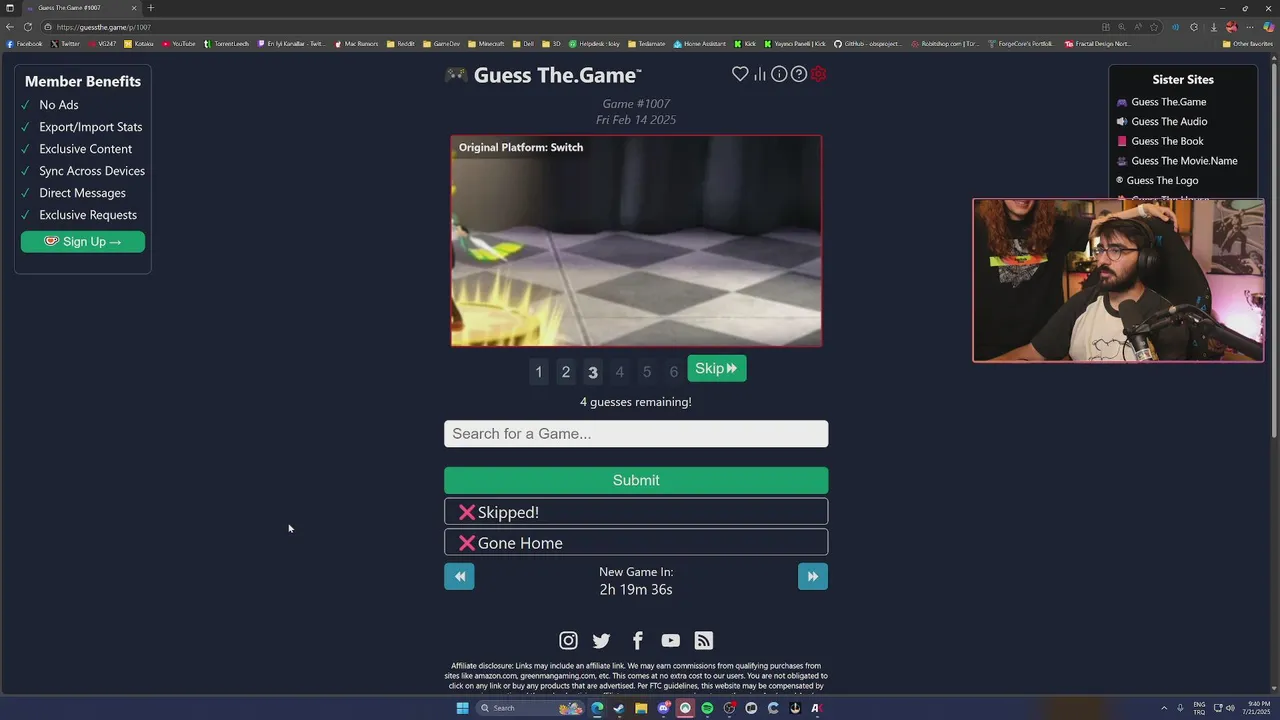
Task: Open the Reddit bookmarks folder
Action: click(x=400, y=44)
